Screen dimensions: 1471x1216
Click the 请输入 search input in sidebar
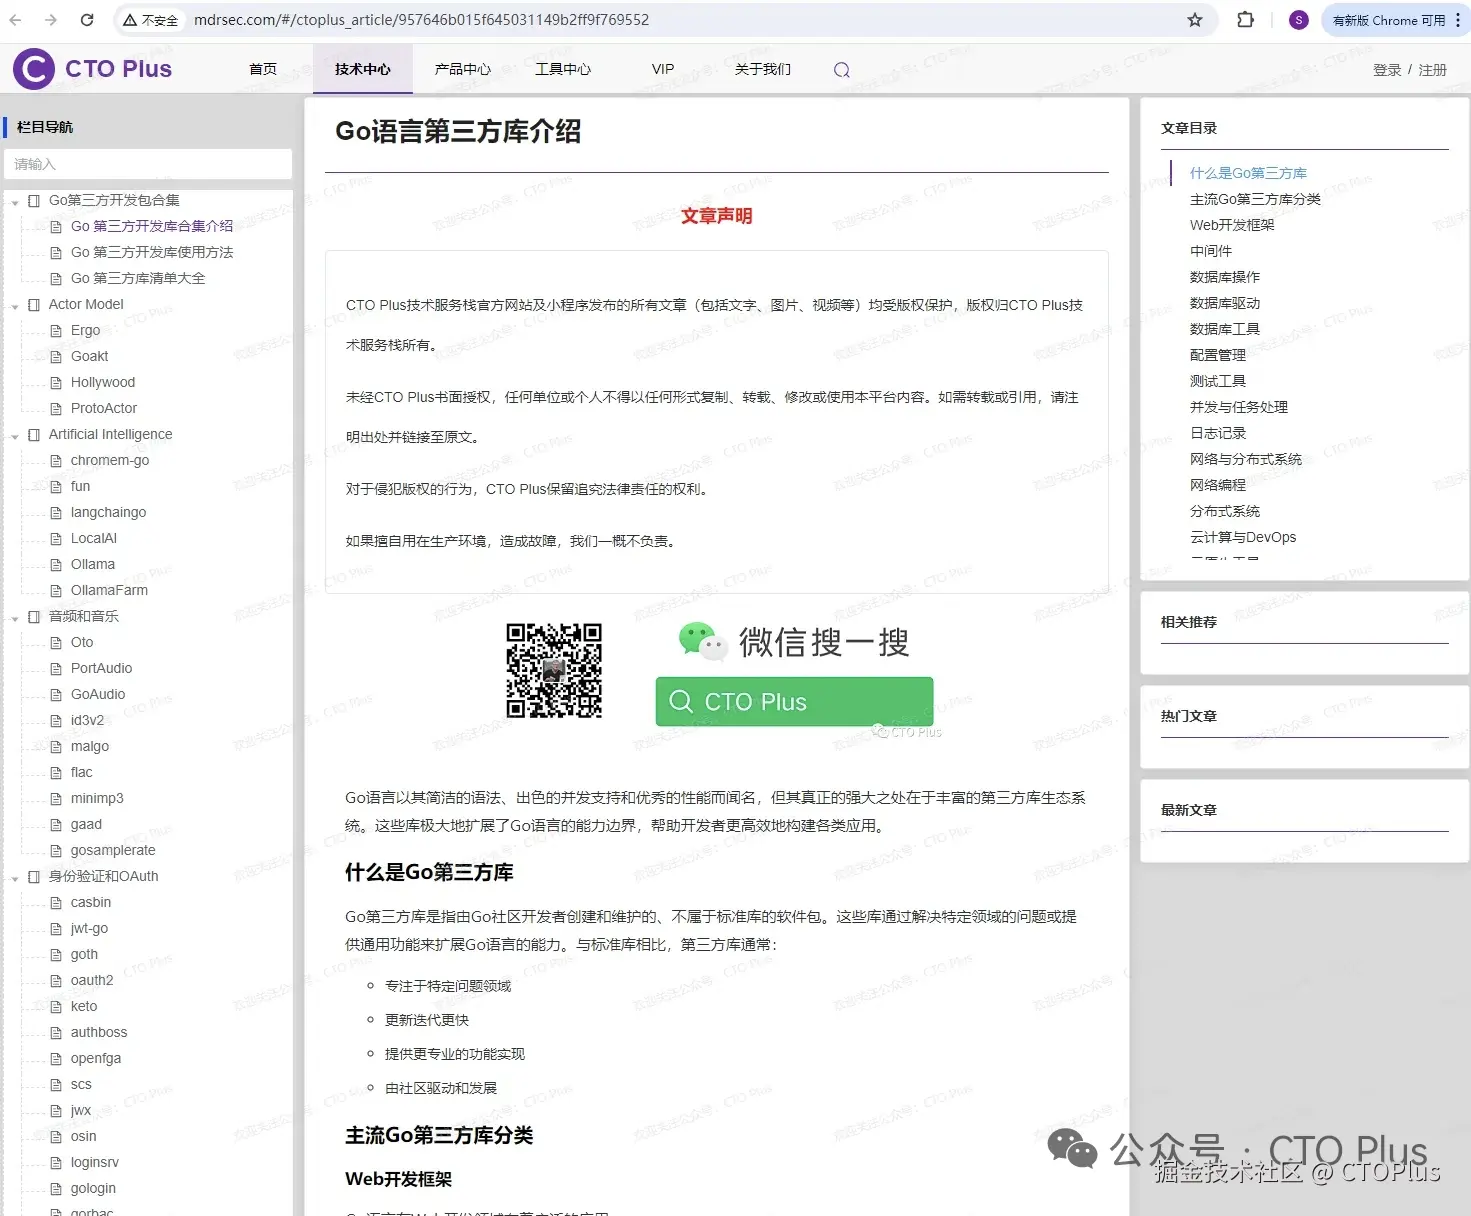[x=148, y=164]
